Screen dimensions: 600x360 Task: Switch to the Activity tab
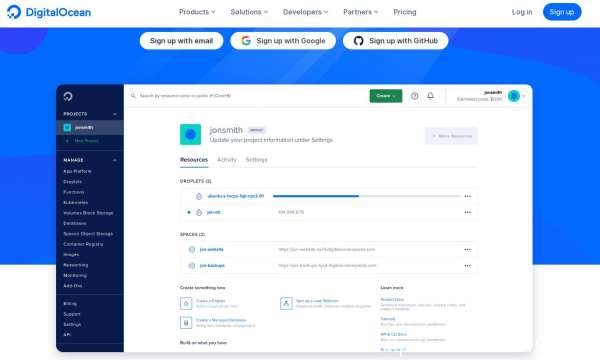pos(227,160)
